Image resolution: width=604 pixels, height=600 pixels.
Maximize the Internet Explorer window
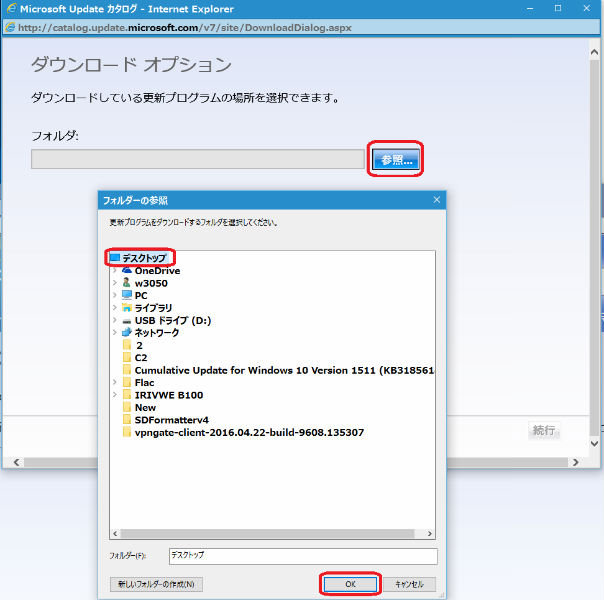click(x=558, y=8)
